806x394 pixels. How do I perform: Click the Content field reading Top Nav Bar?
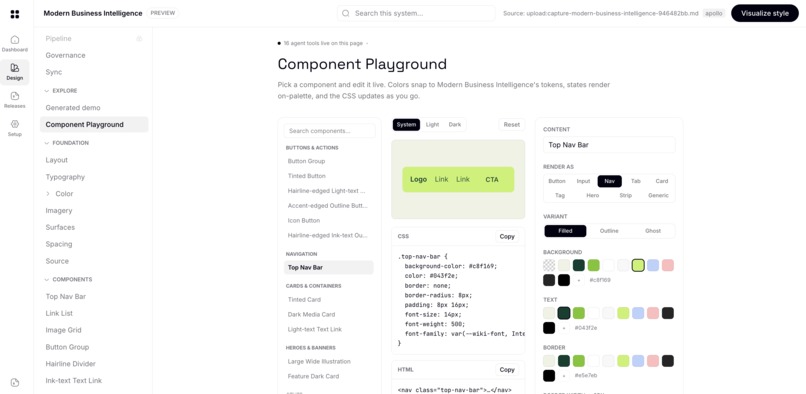click(x=609, y=145)
